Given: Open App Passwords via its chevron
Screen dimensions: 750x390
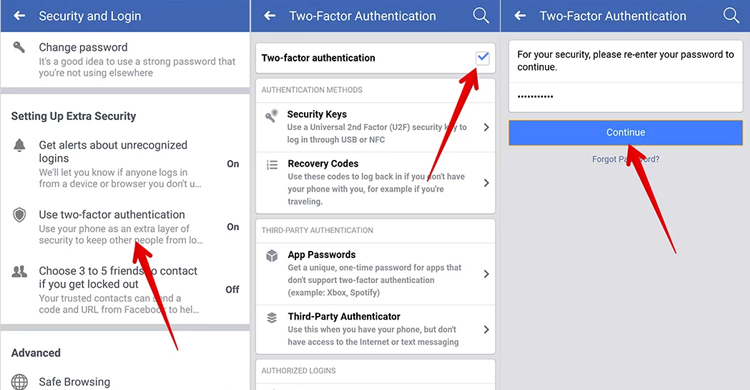Looking at the screenshot, I should 486,274.
